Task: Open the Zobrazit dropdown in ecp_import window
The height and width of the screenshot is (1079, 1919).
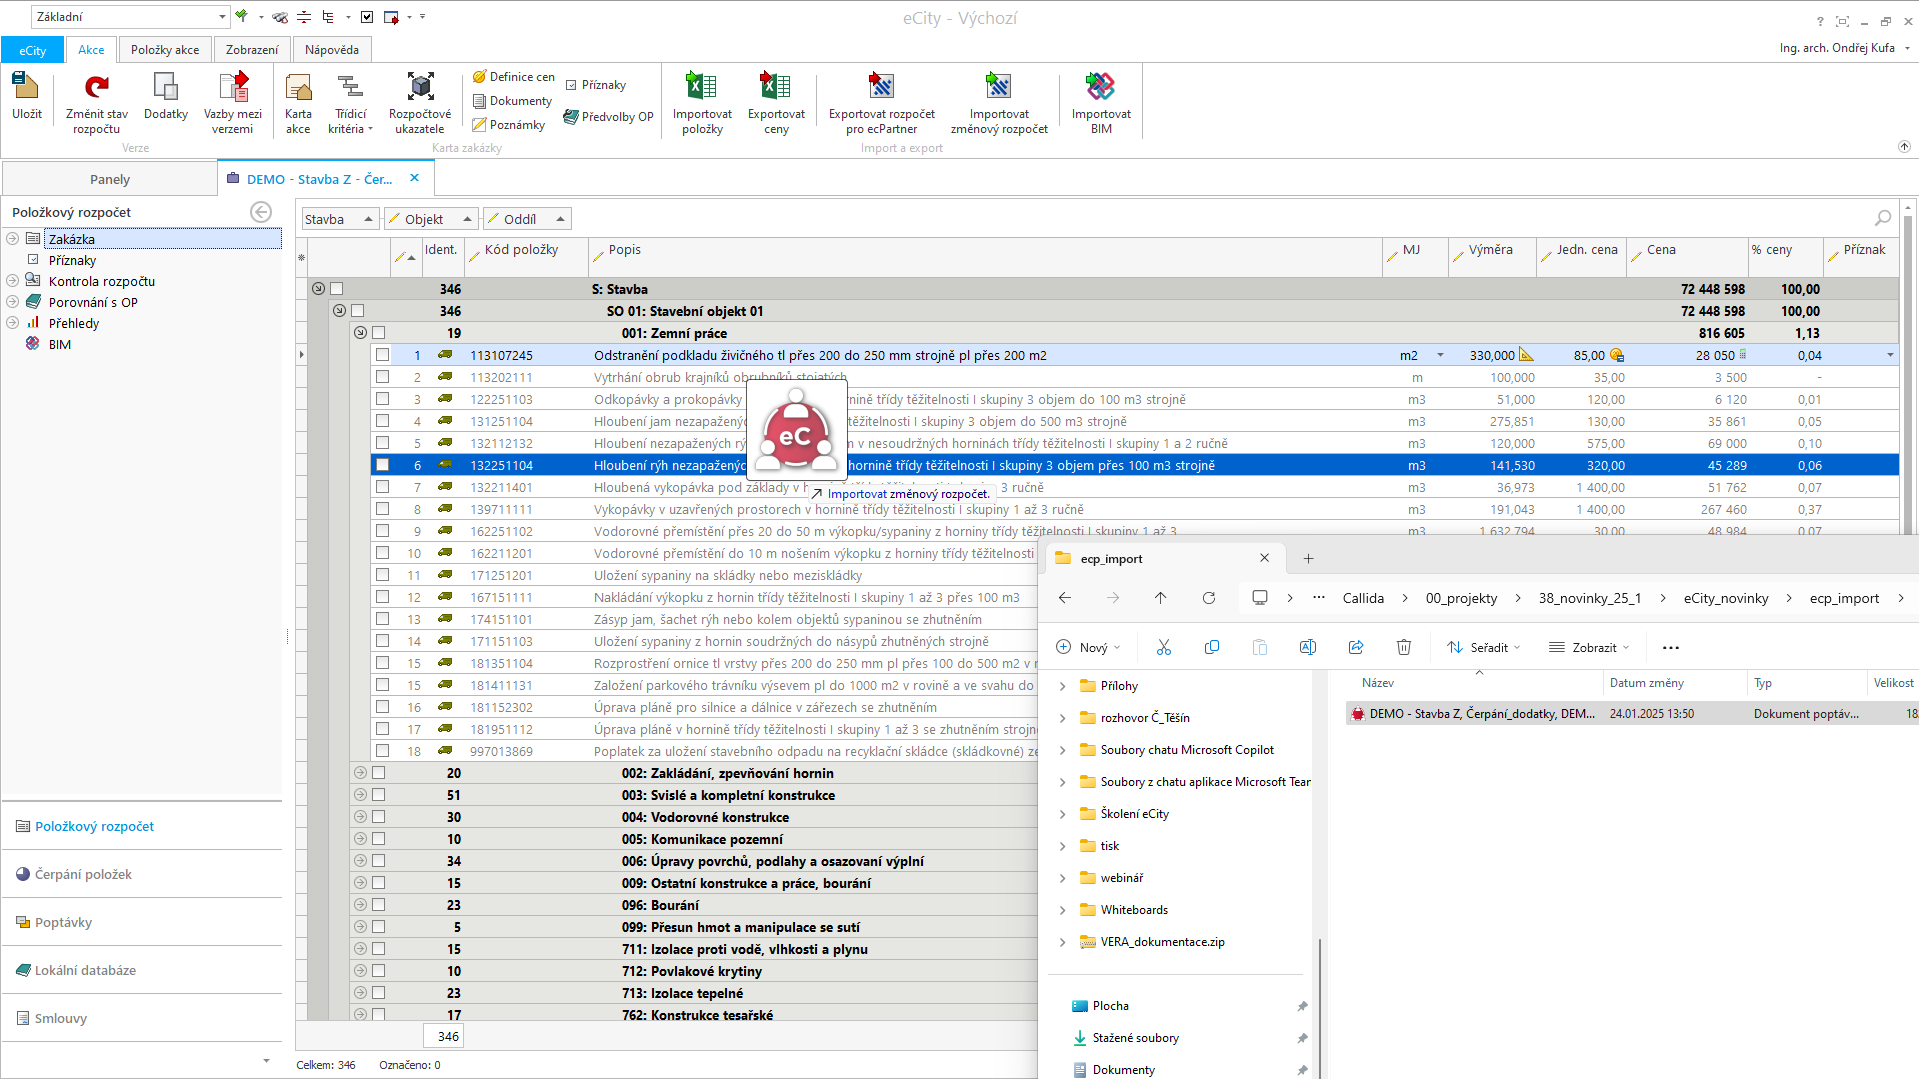Action: point(1589,648)
